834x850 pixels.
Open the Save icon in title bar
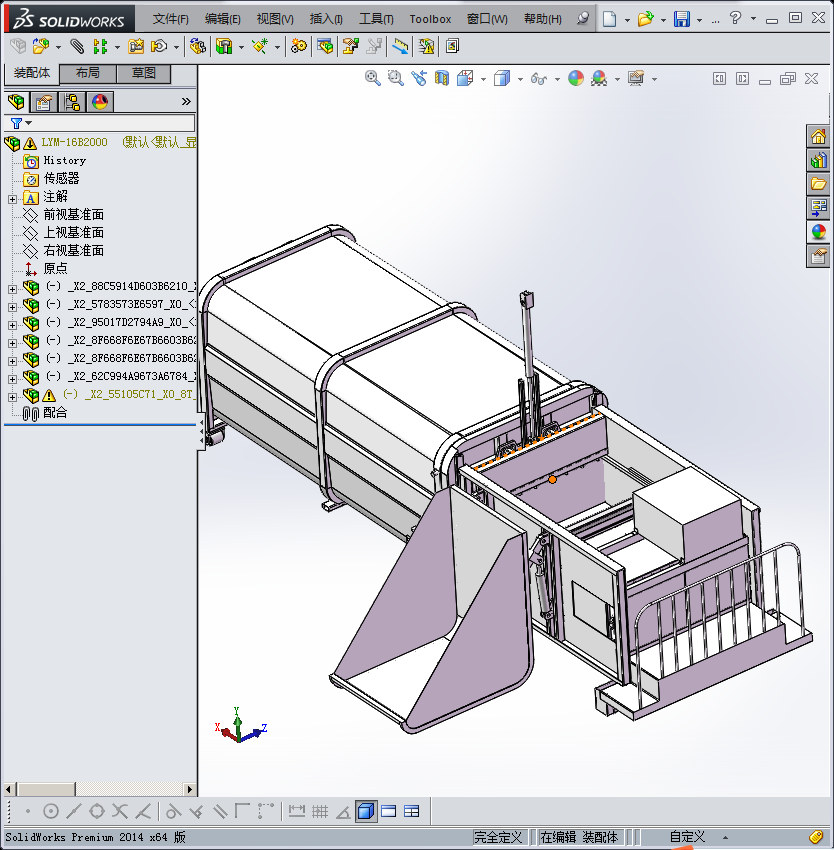(681, 19)
